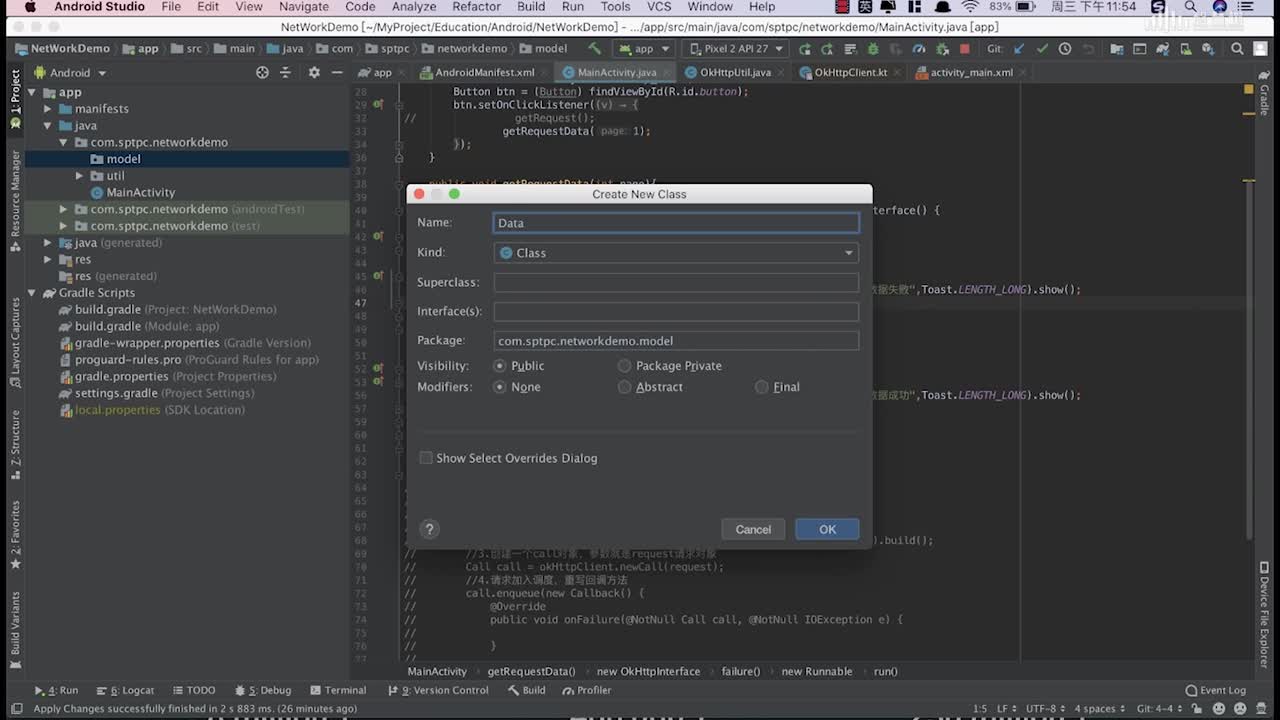Open the Navigate menu
This screenshot has height=720, width=1280.
(x=304, y=7)
